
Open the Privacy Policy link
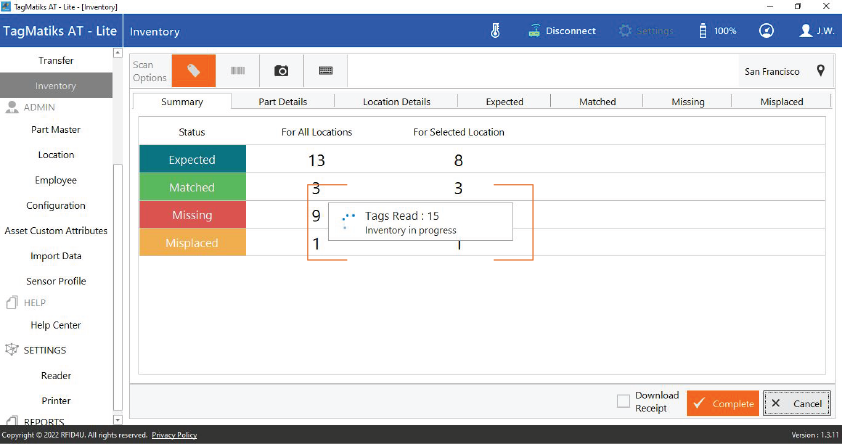click(174, 435)
